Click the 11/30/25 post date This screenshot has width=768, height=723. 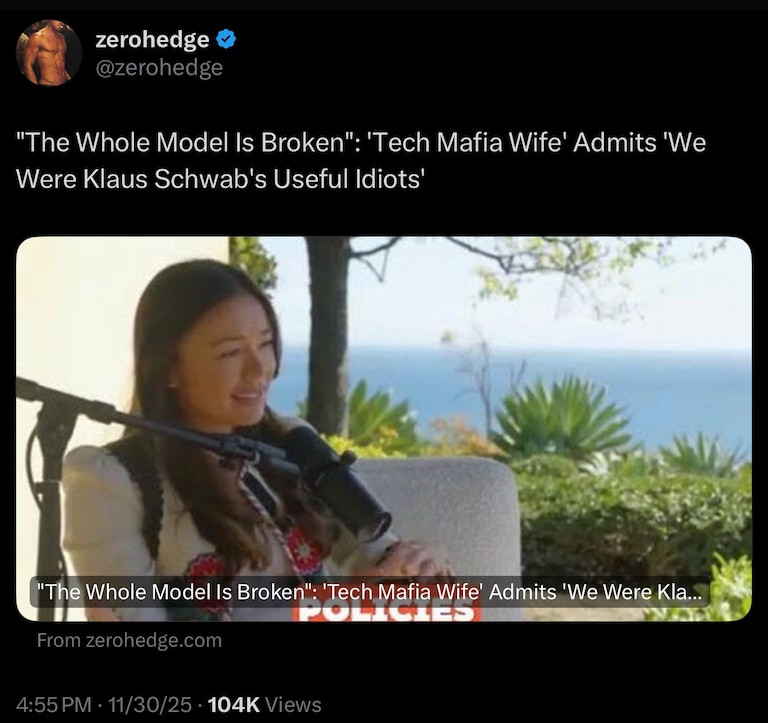(150, 705)
